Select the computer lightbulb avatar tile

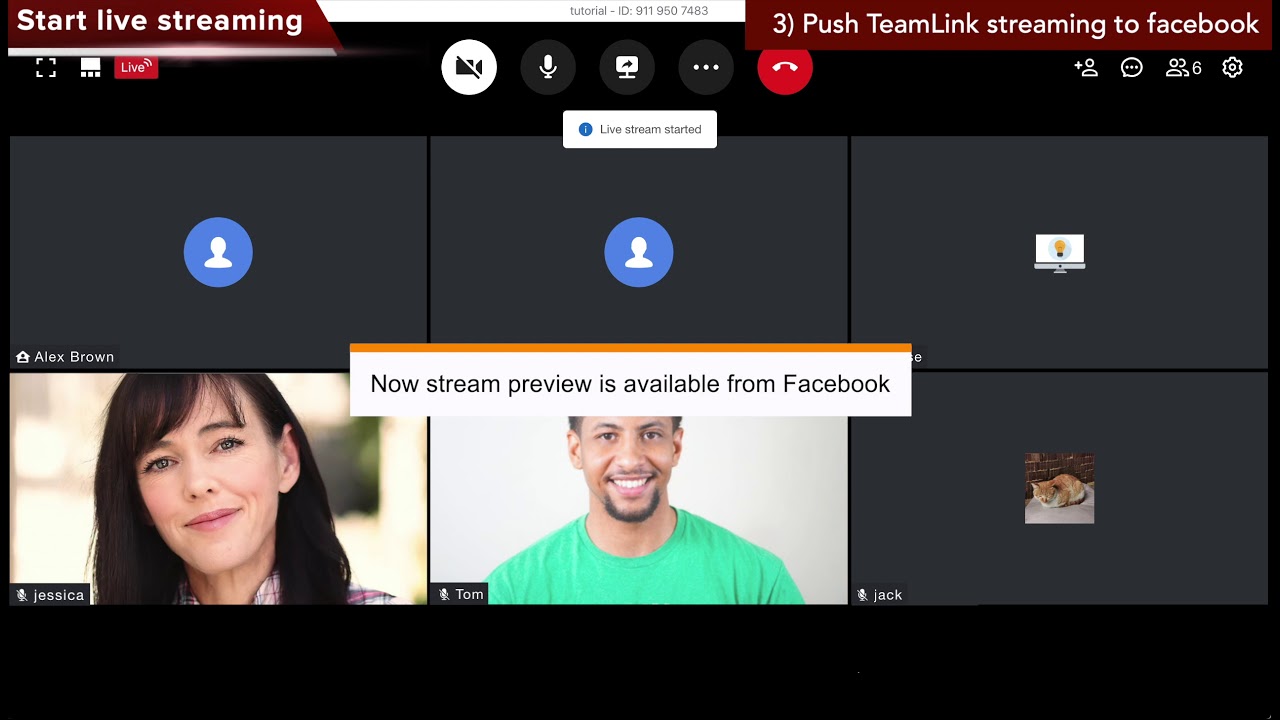(1060, 253)
